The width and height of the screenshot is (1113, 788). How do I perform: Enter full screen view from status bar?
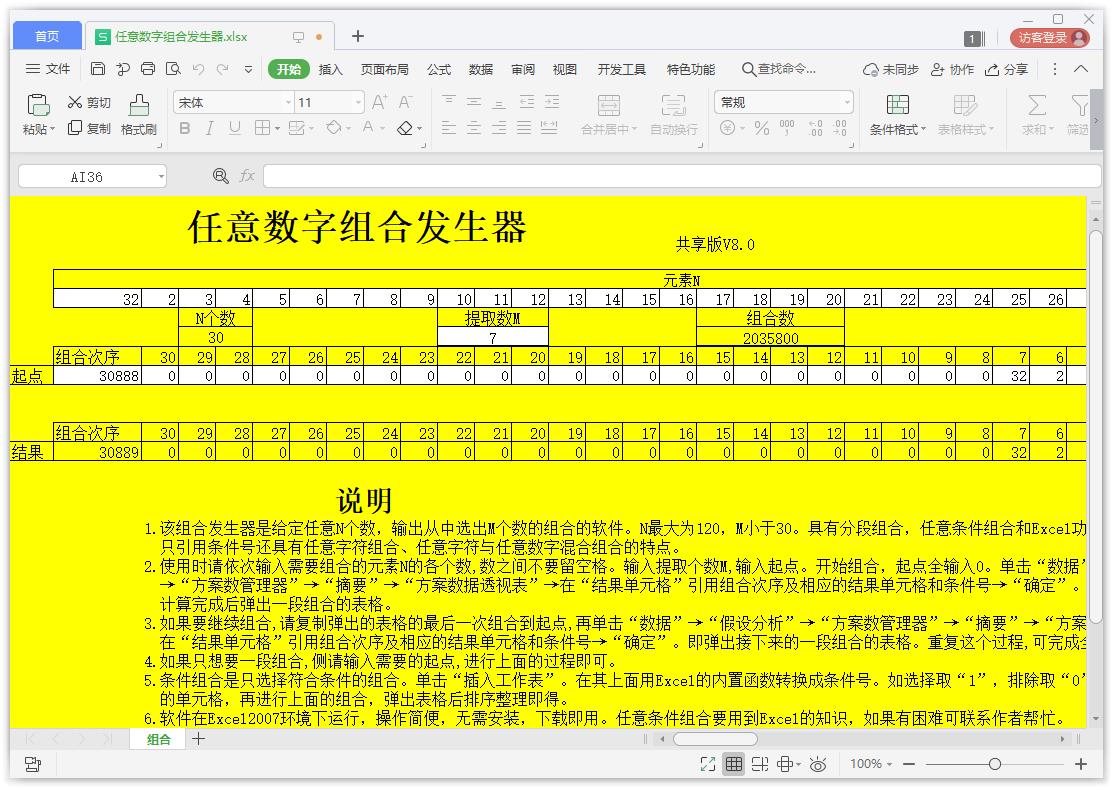(708, 764)
